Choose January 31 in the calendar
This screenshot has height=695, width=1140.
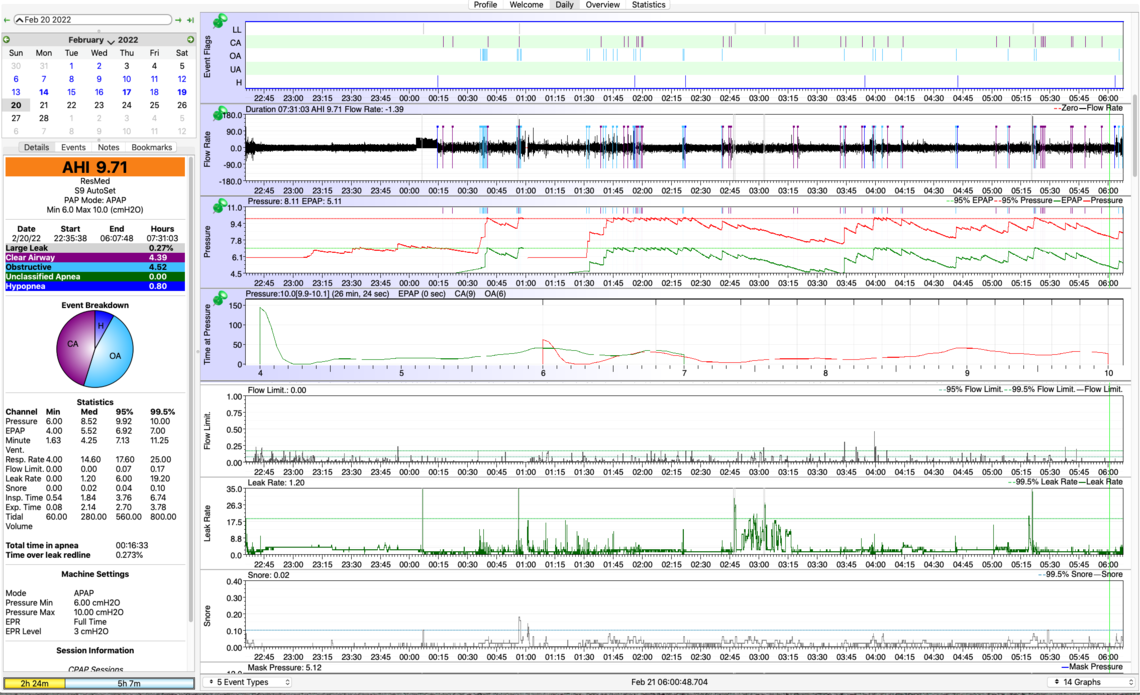click(x=44, y=66)
